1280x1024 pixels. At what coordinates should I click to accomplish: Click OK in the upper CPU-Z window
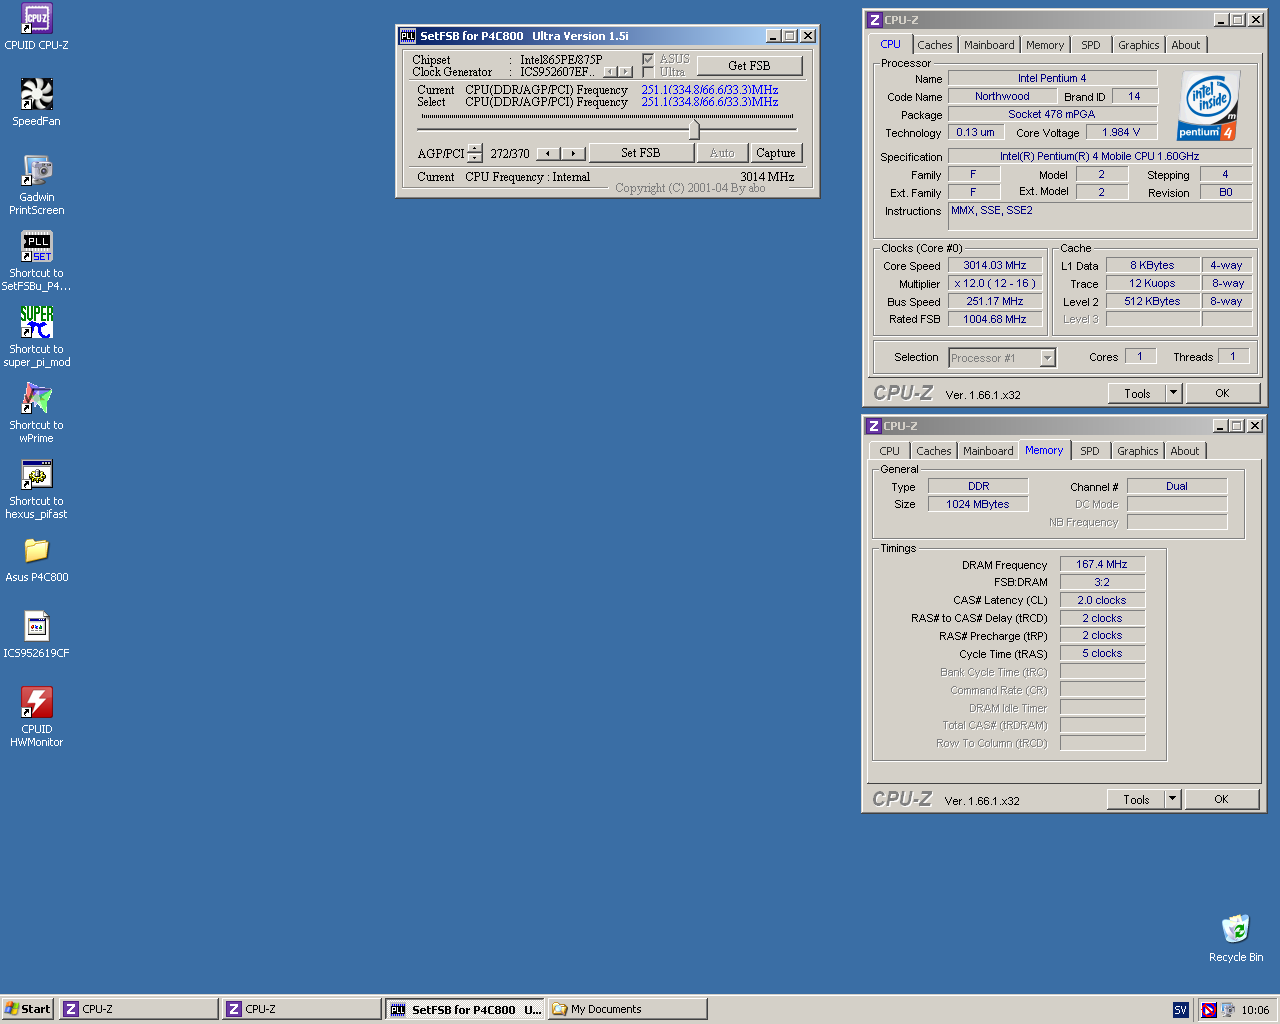pyautogui.click(x=1222, y=393)
